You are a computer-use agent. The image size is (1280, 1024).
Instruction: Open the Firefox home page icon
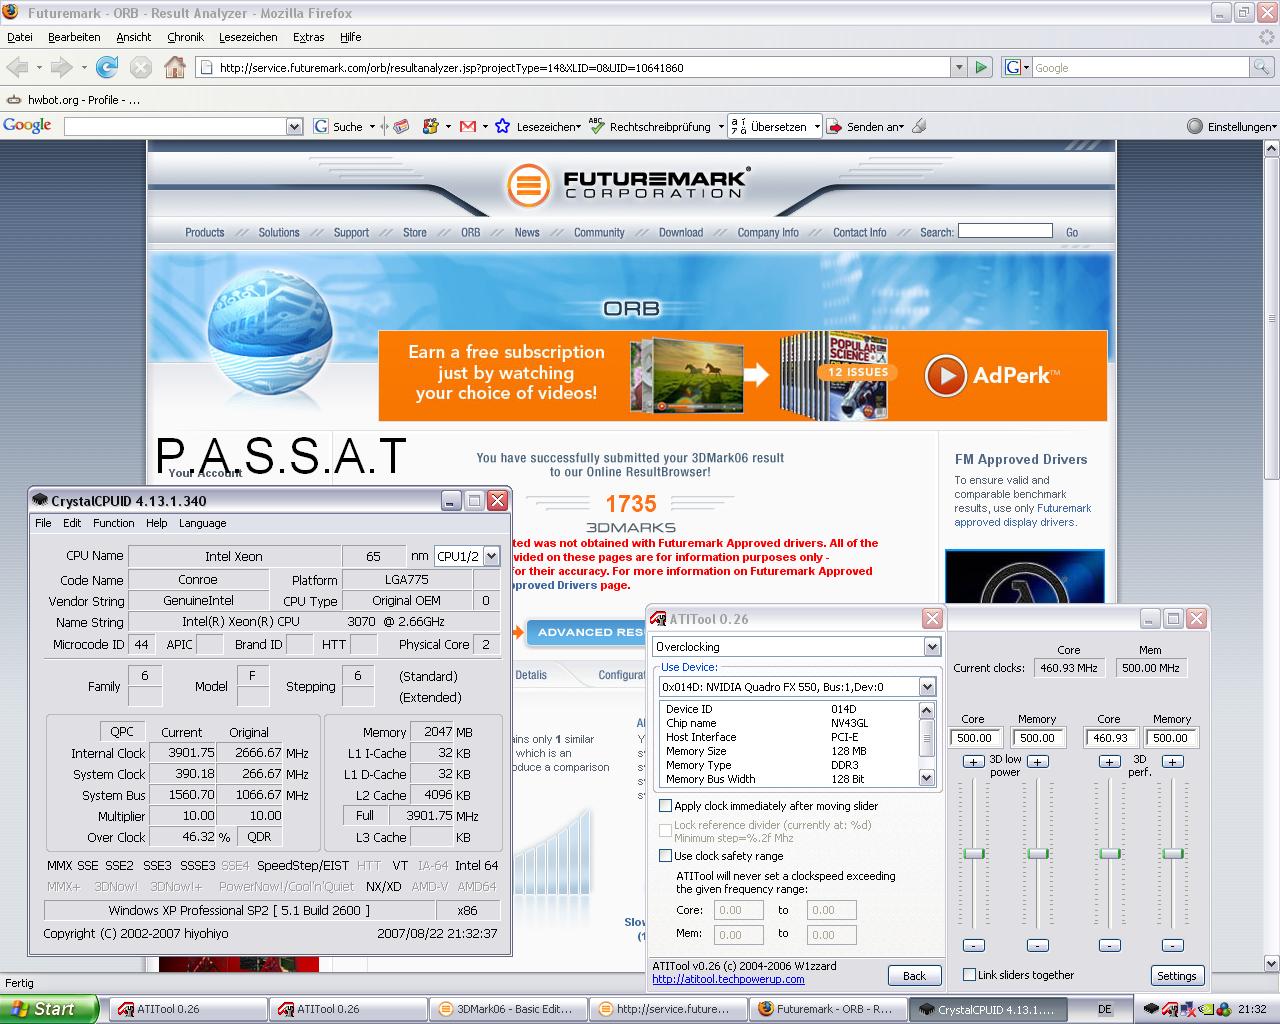[175, 67]
